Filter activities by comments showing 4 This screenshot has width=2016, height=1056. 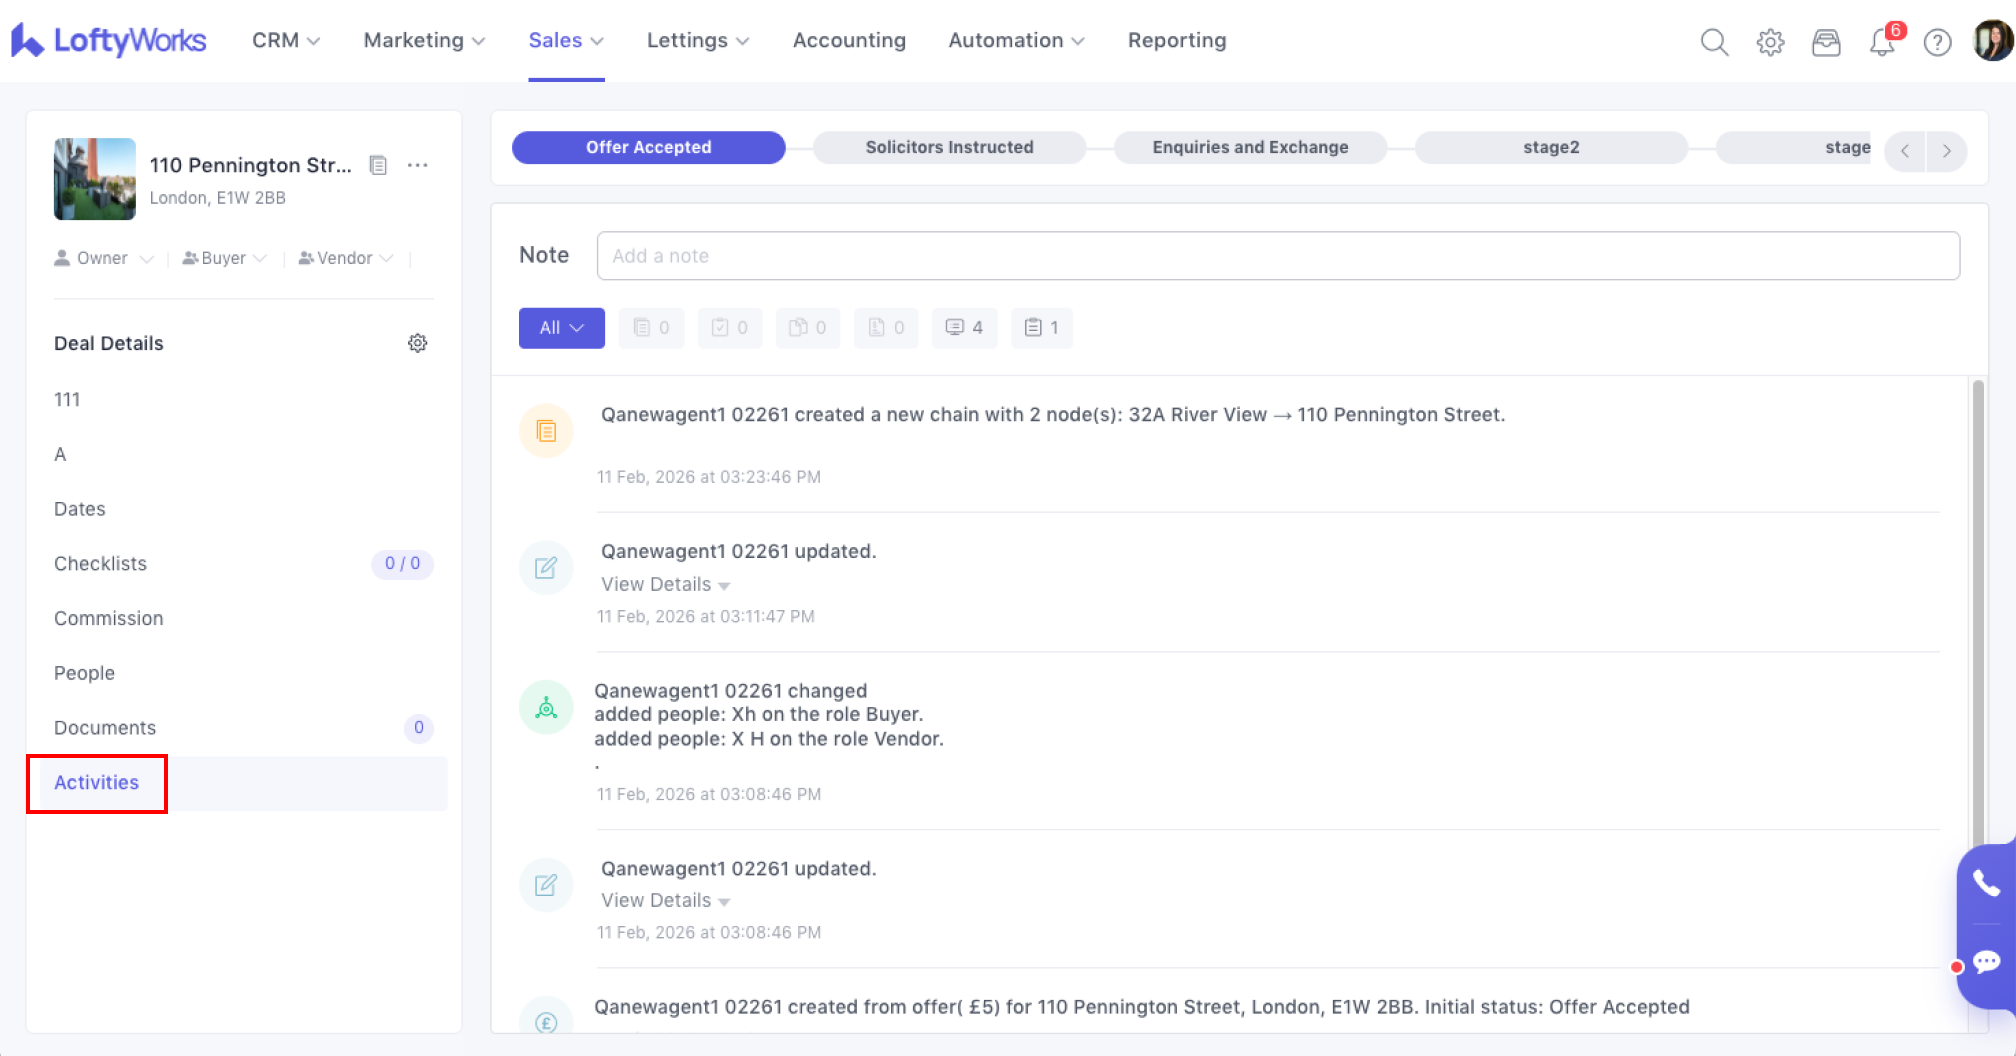(x=964, y=328)
